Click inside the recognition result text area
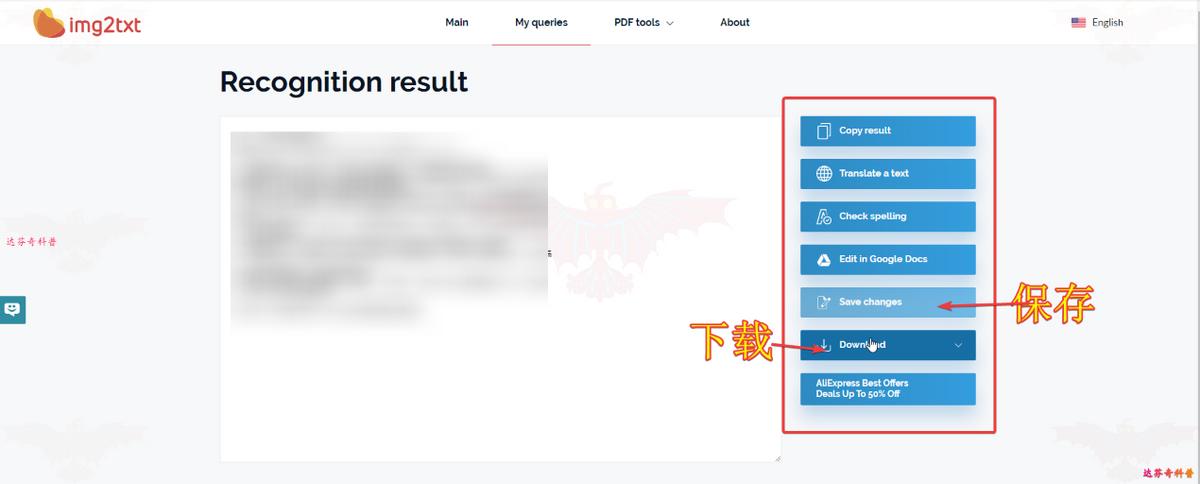Screen dimensions: 1200x484 [500, 289]
